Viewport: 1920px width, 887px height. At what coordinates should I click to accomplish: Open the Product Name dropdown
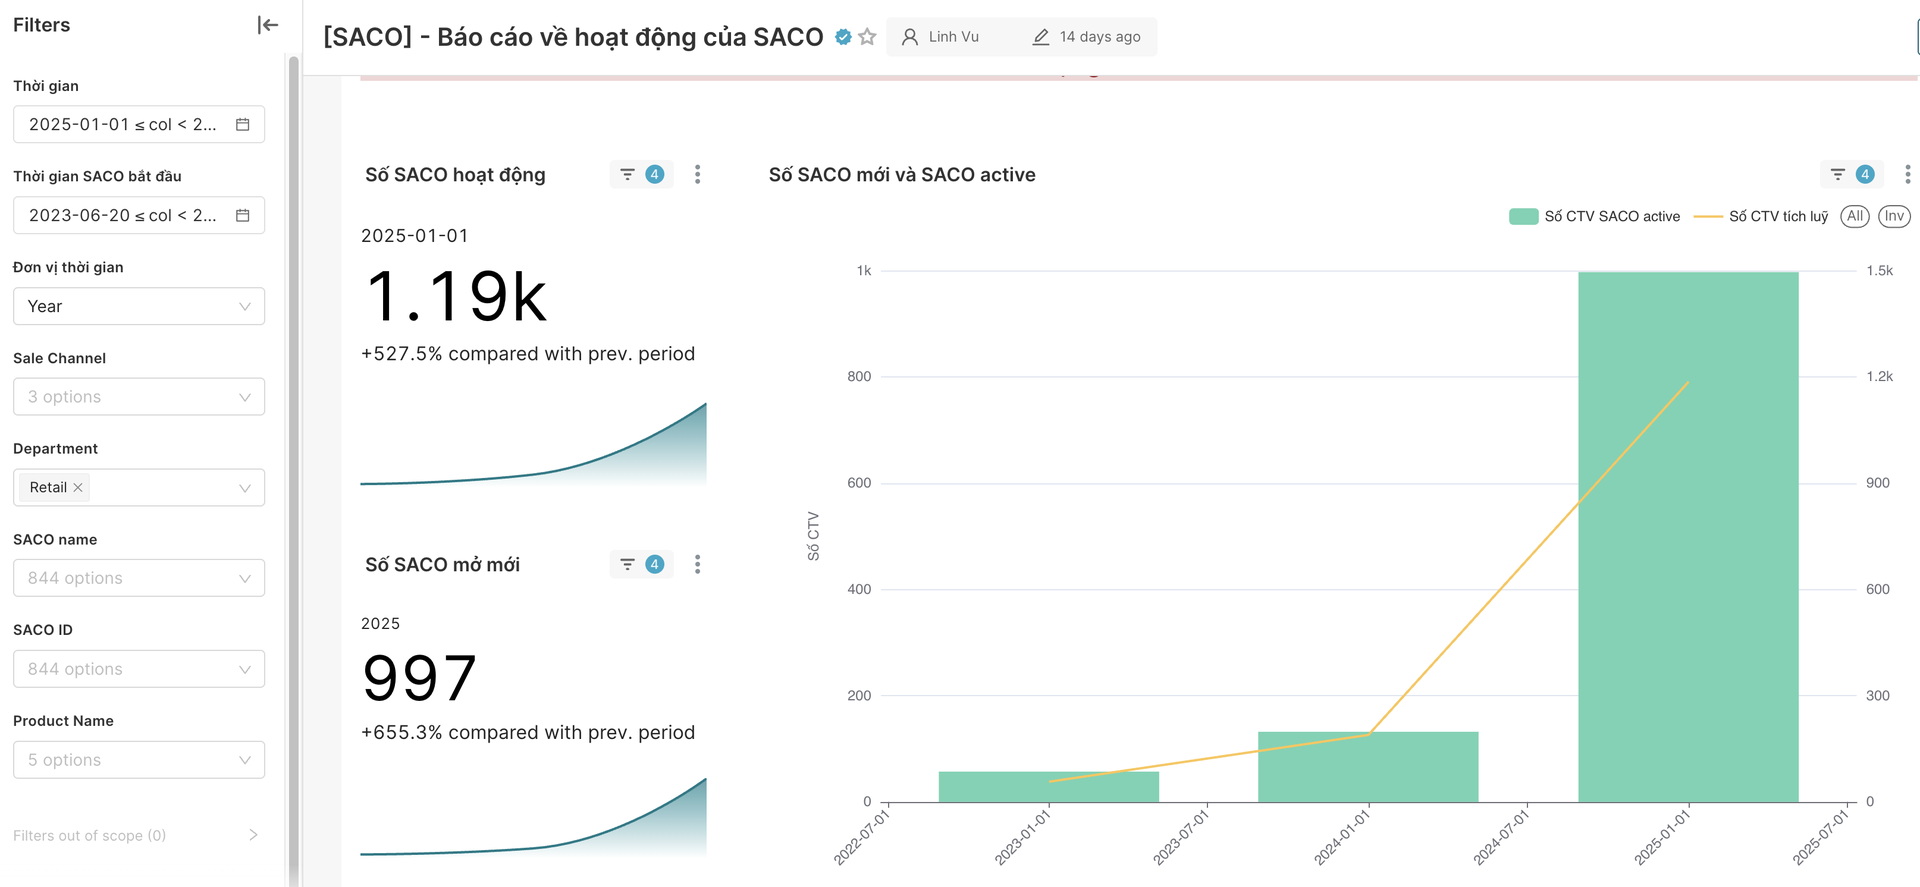point(139,760)
